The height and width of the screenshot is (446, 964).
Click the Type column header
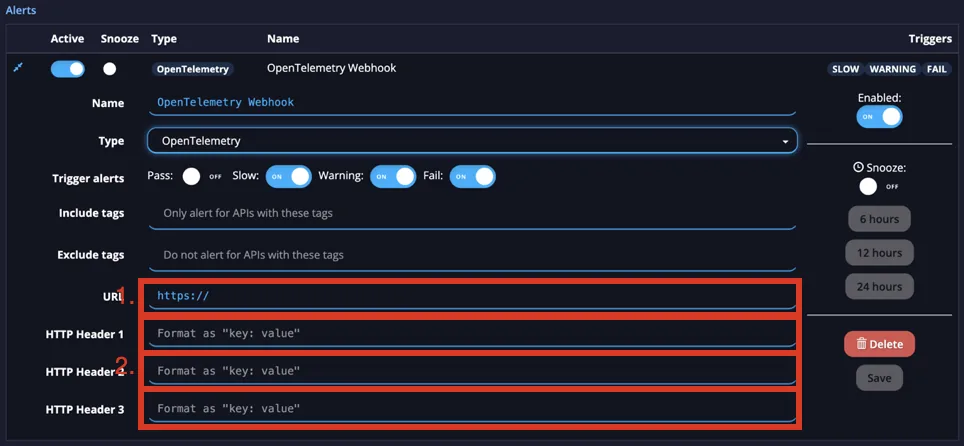164,39
